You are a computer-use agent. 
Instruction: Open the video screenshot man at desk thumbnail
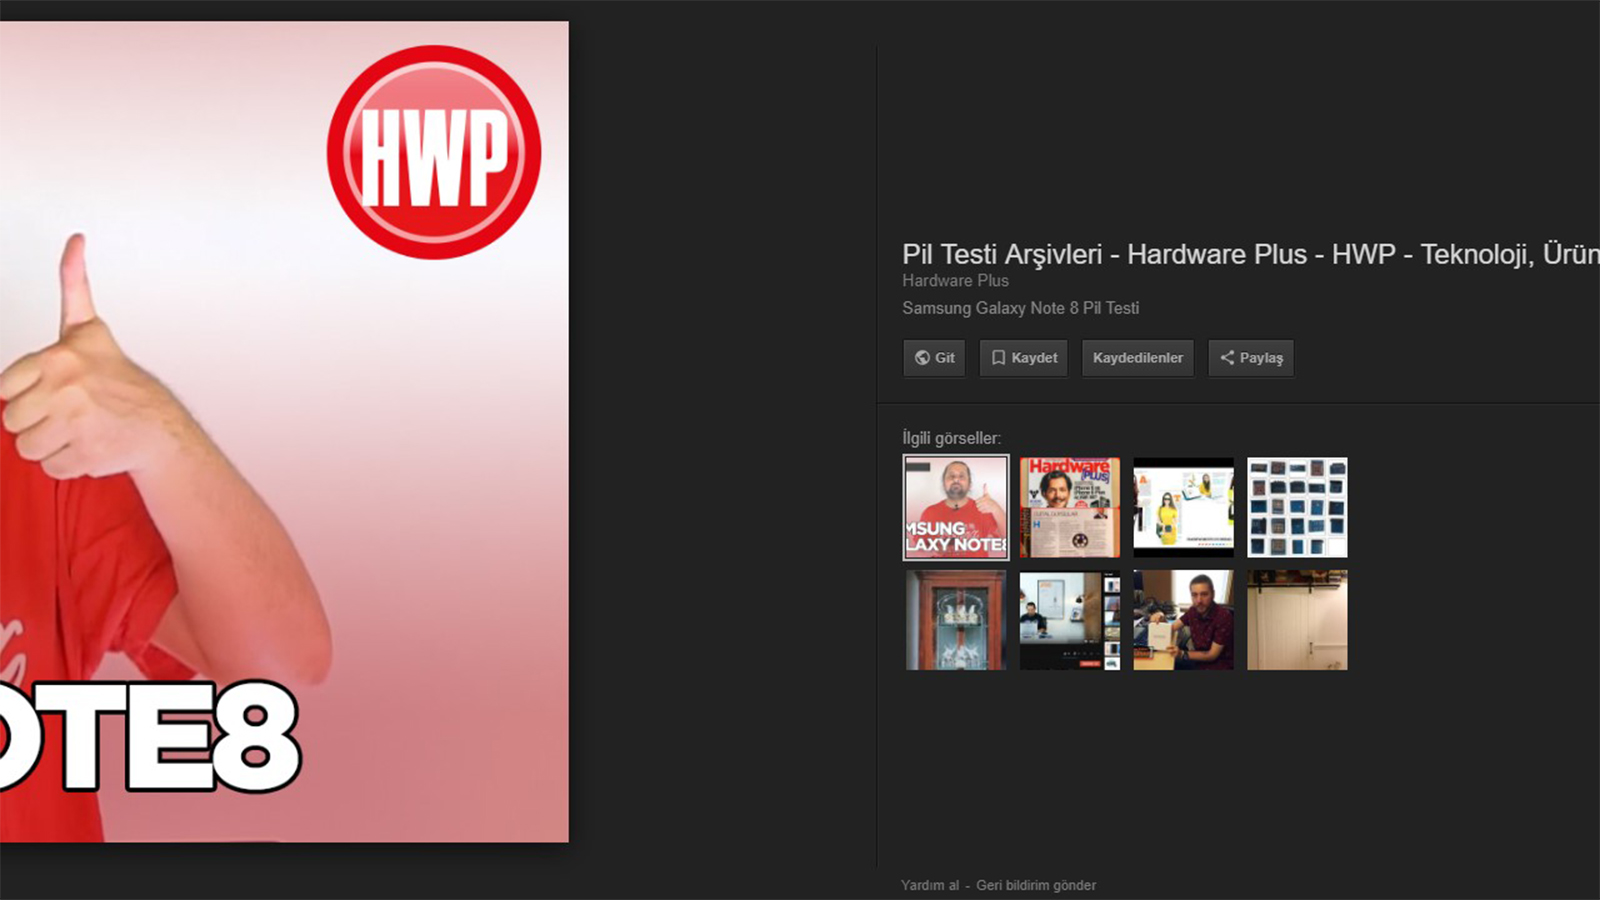point(1070,620)
